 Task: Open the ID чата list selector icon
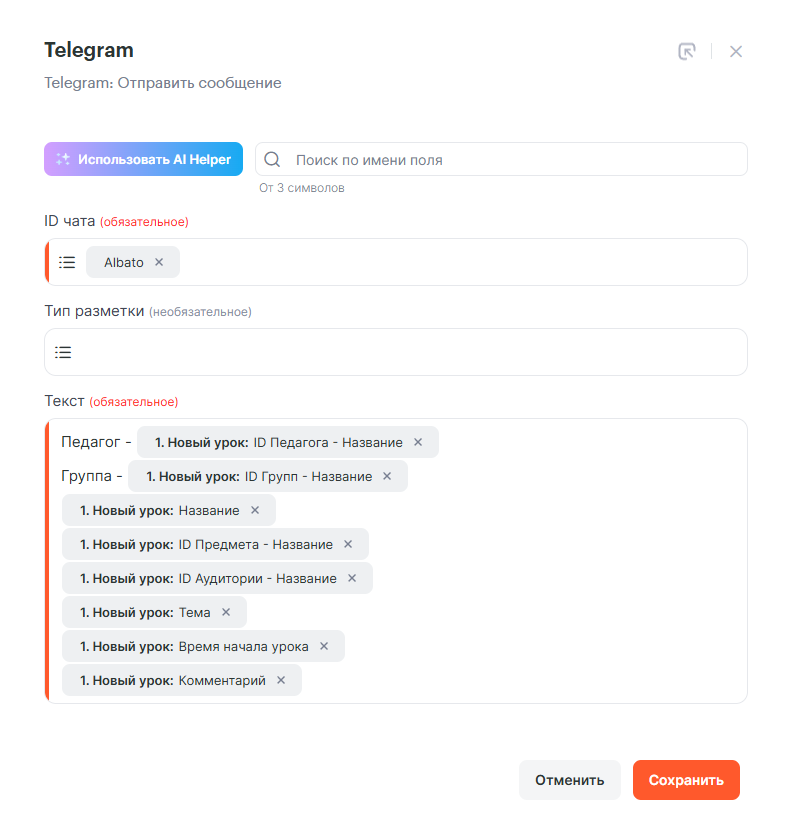pyautogui.click(x=67, y=262)
